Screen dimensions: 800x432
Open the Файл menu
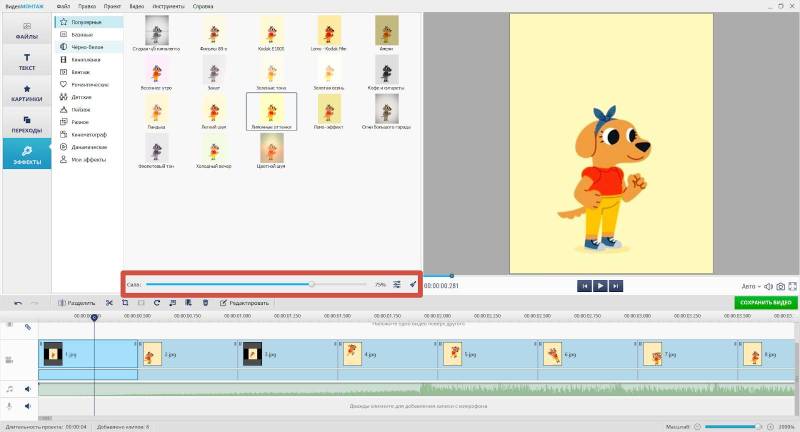pyautogui.click(x=63, y=7)
